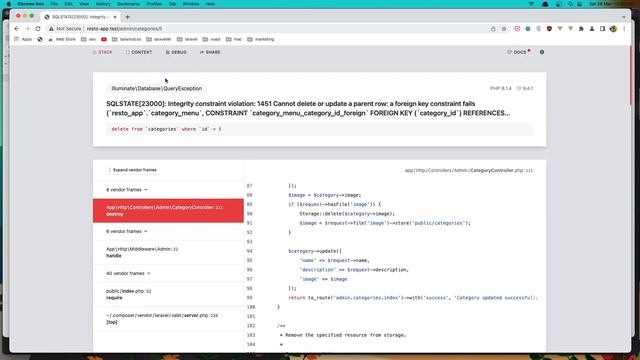Open Chrome three-dot menu
This screenshot has height=360, width=640.
[x=624, y=29]
